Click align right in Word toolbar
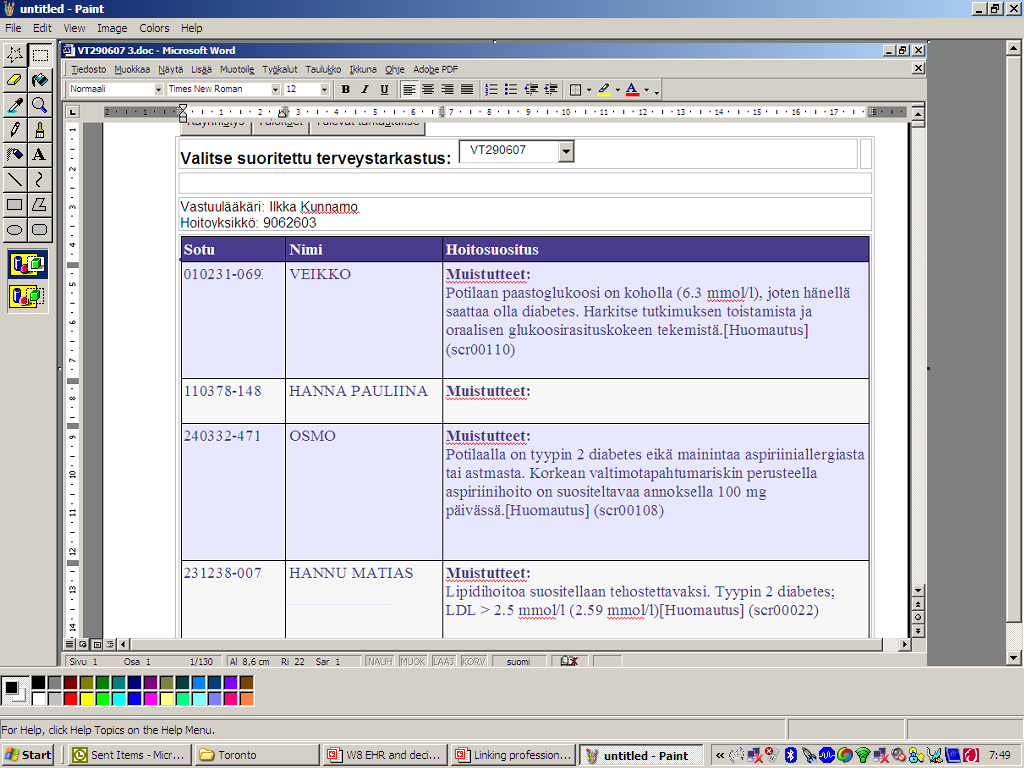The width and height of the screenshot is (1024, 768). point(447,89)
